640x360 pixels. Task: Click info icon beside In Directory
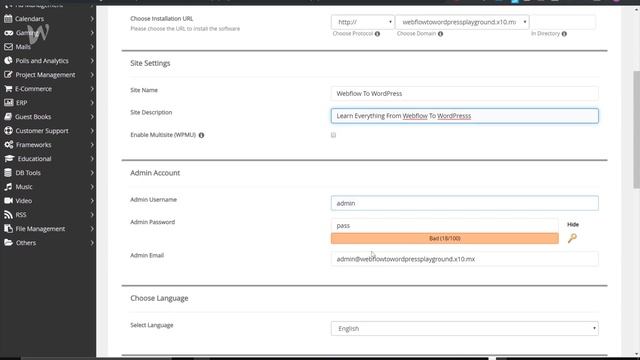[564, 34]
